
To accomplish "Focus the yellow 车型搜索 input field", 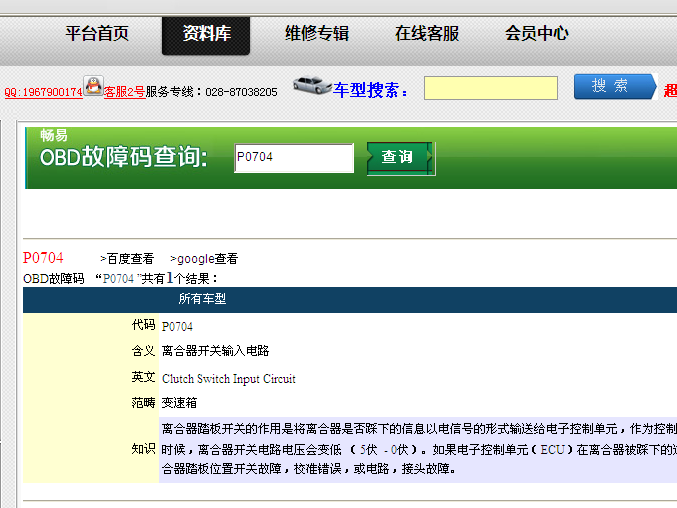I will (x=491, y=88).
